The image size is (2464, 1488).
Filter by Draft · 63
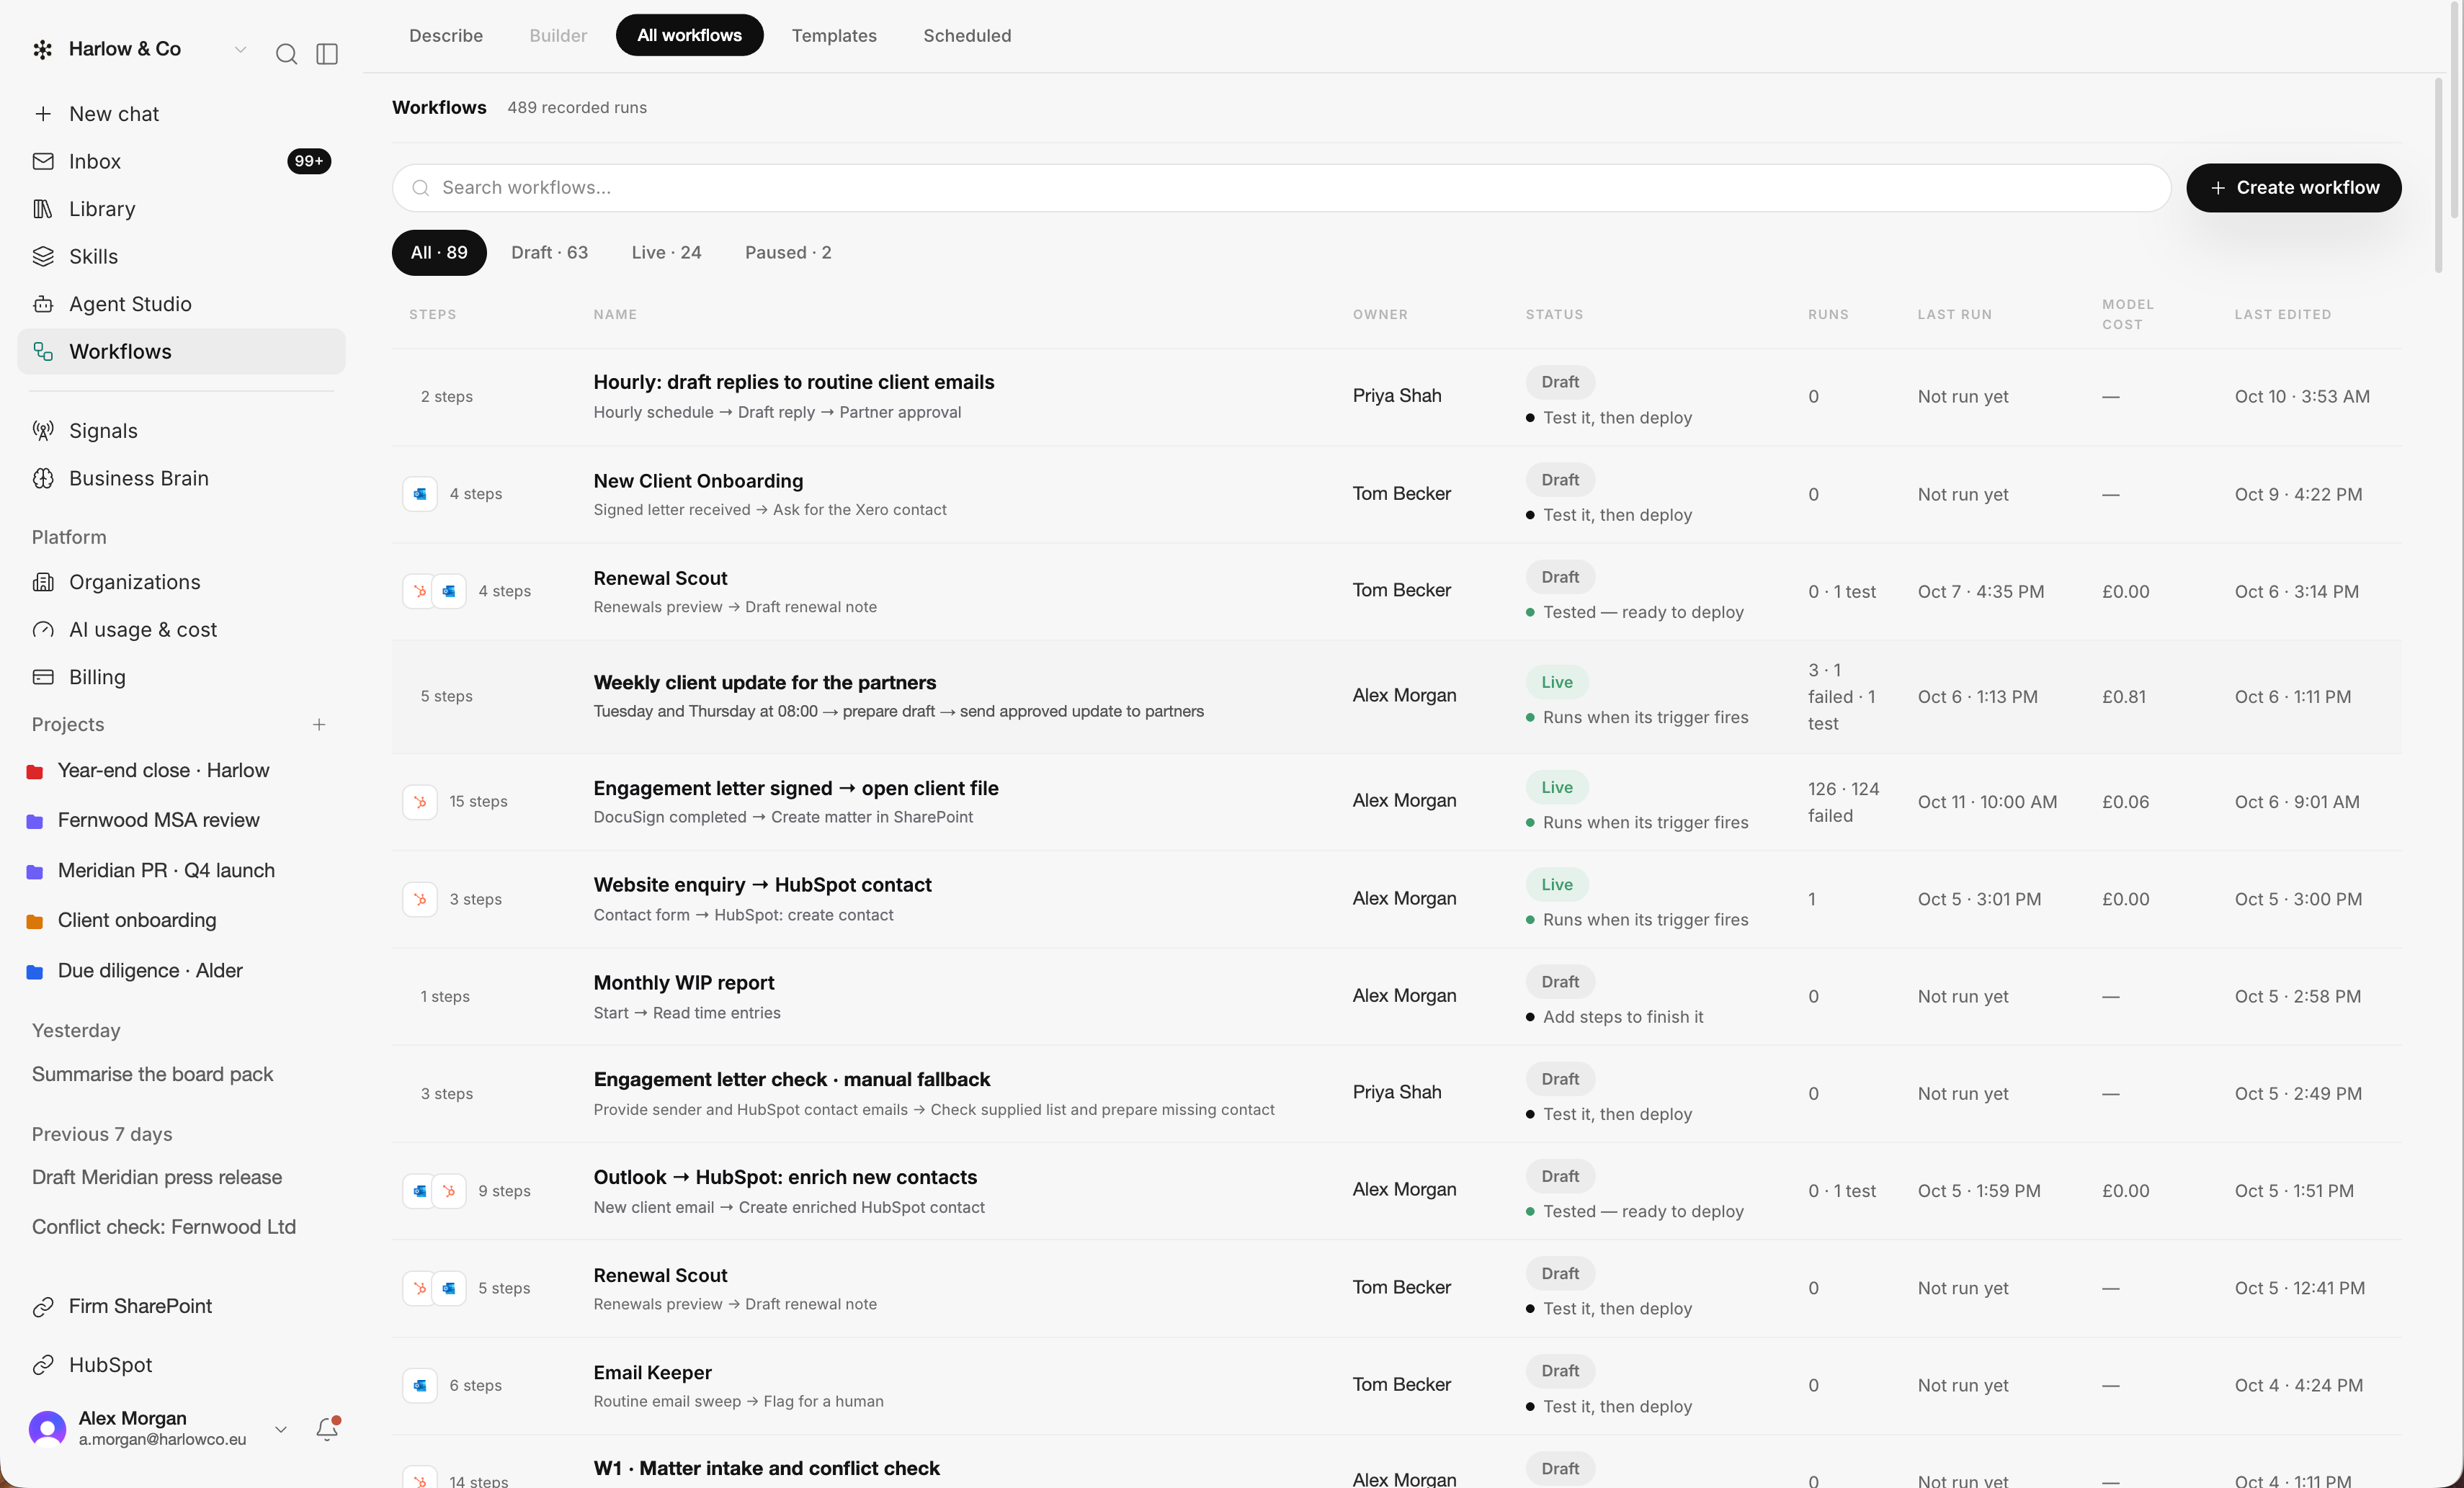click(x=549, y=253)
